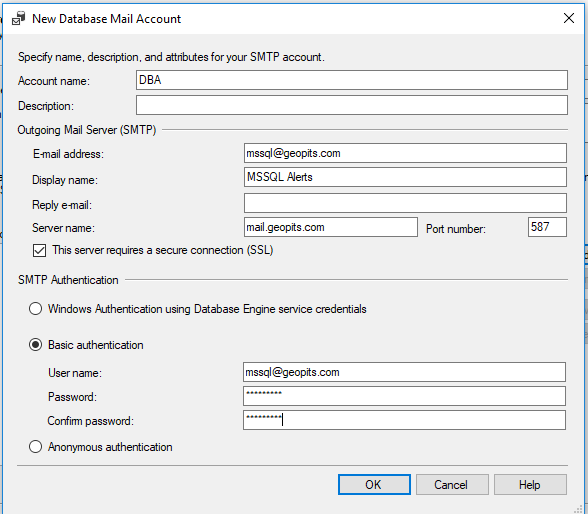Viewport: 588px width, 514px height.
Task: Confirm the account with the OK button
Action: [x=374, y=485]
